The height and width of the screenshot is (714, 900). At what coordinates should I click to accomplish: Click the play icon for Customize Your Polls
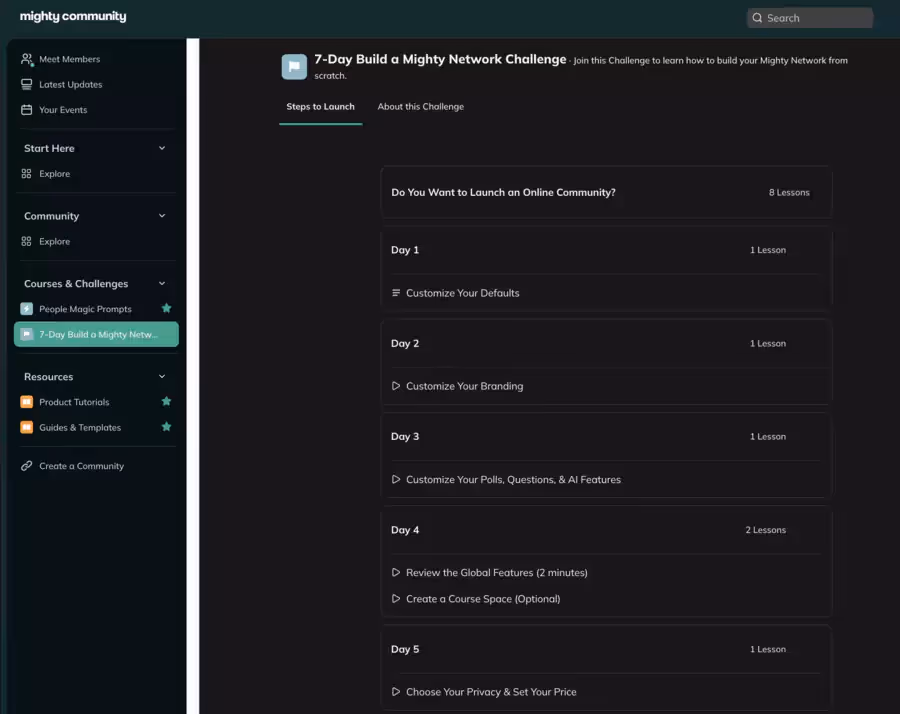(395, 479)
